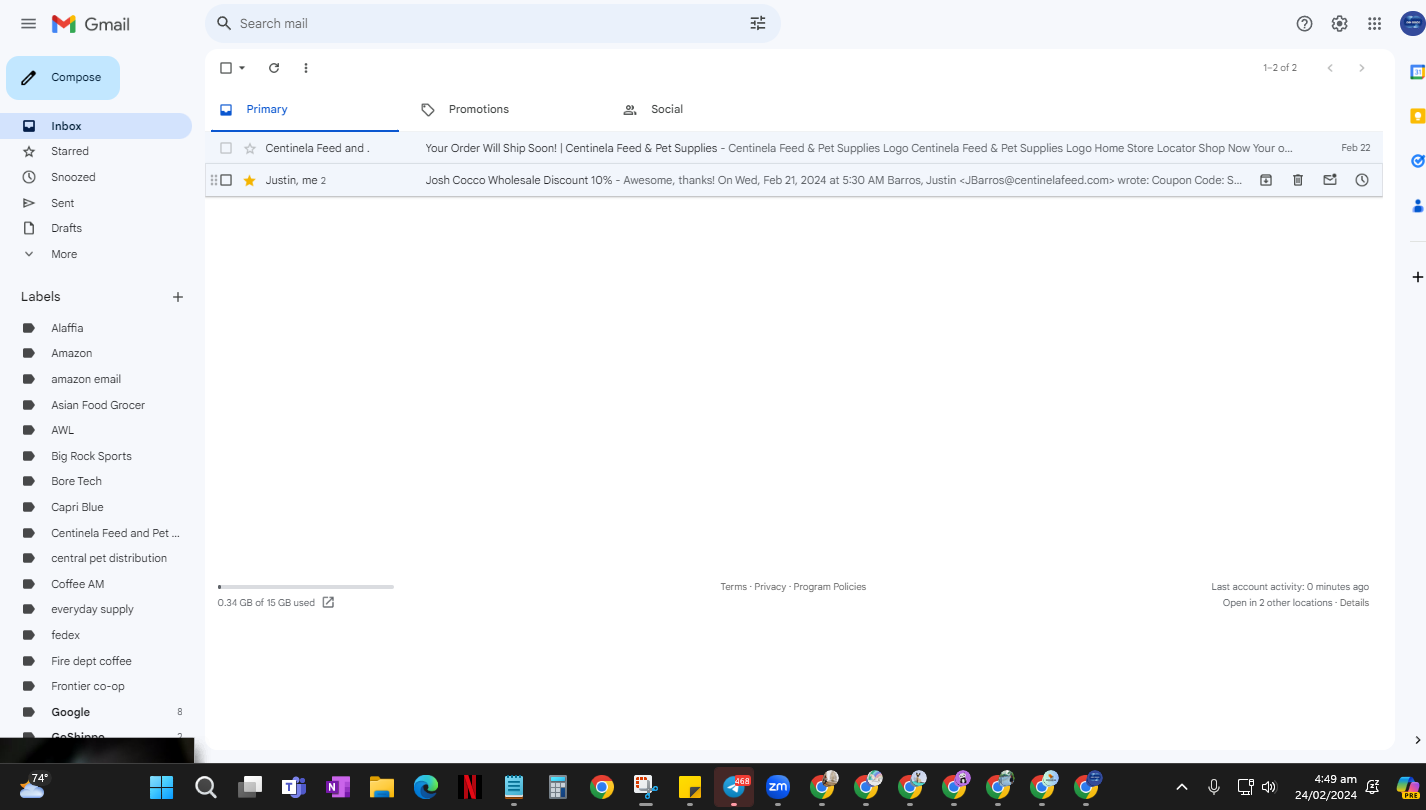Open account activity Details link

[1354, 603]
